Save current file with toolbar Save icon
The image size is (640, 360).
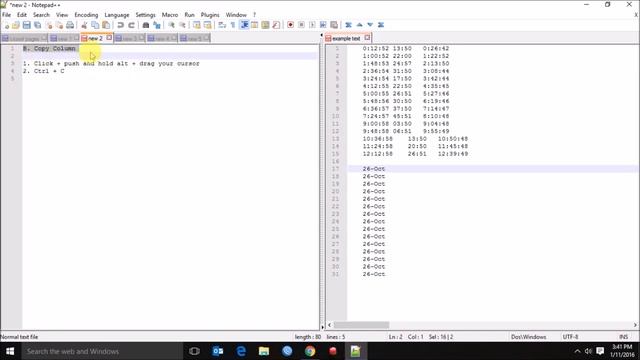[27, 25]
